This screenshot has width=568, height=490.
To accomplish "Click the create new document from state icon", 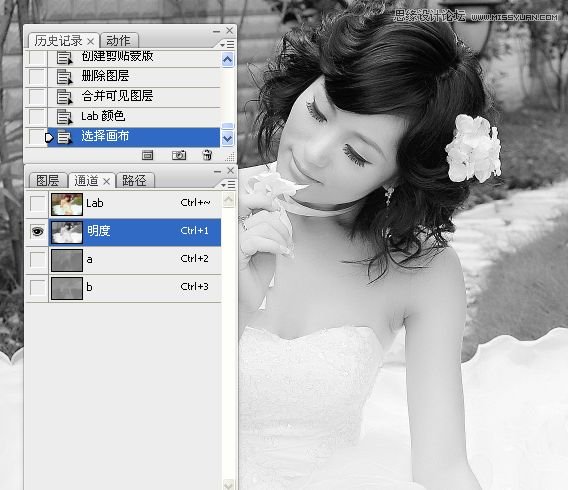I will tap(147, 155).
